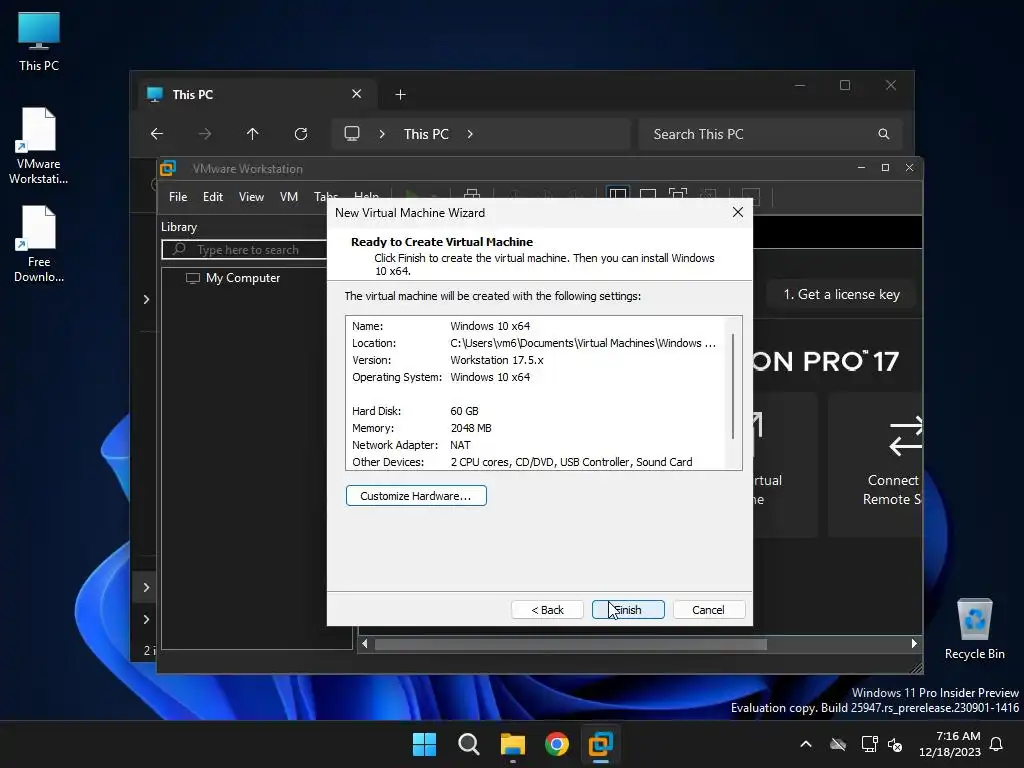1024x768 pixels.
Task: Select the Free Download desktop shortcut
Action: click(x=39, y=244)
